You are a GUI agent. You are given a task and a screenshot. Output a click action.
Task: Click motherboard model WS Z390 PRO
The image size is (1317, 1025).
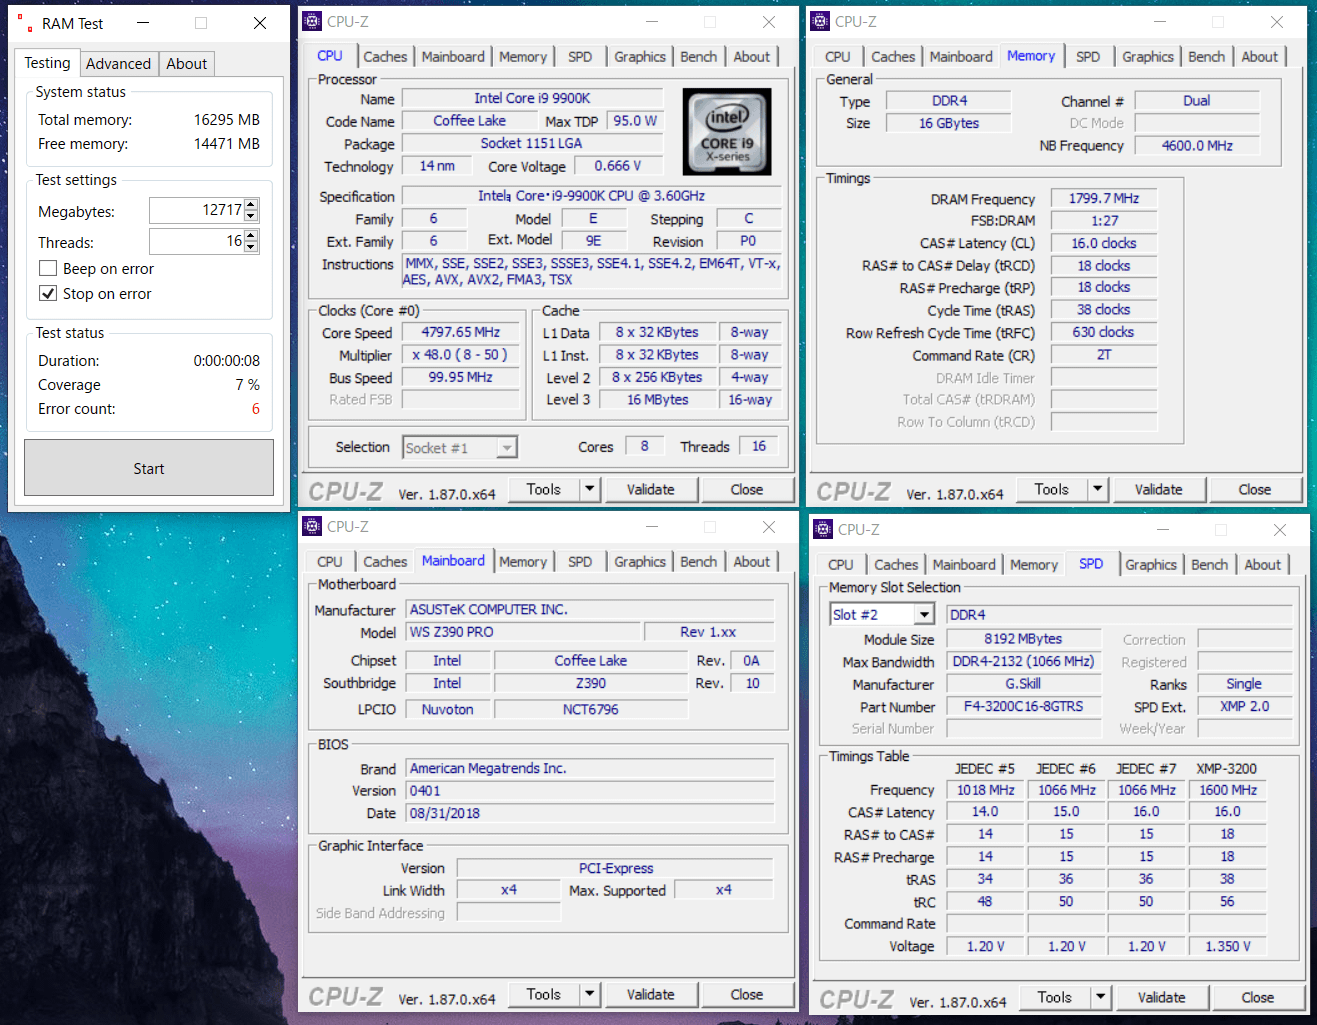pyautogui.click(x=523, y=633)
